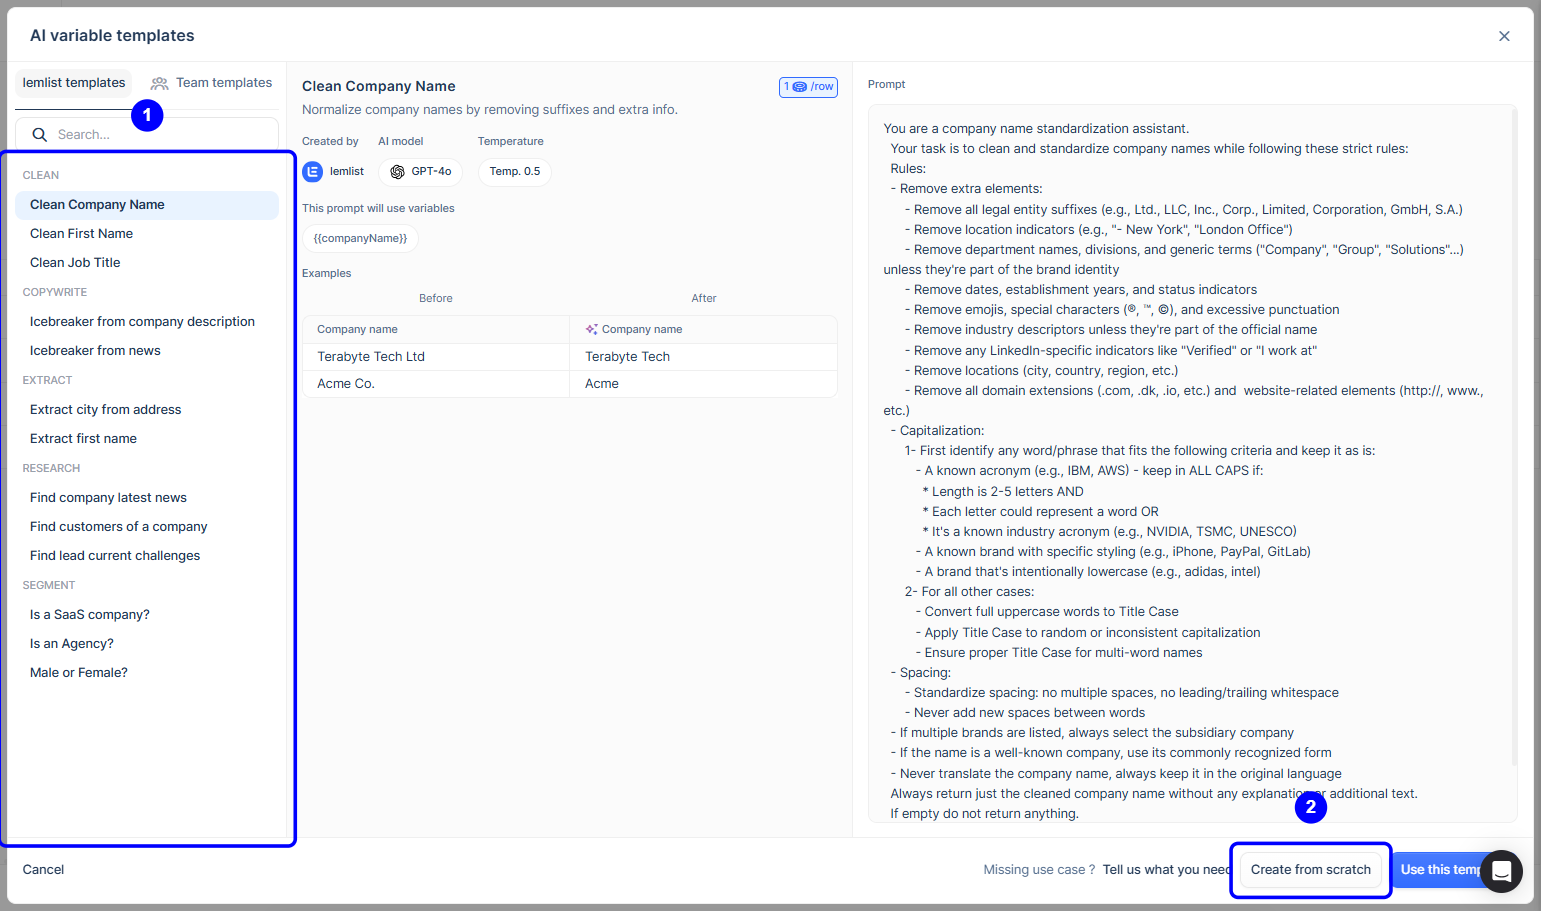Click the COPYWRITE category heading
This screenshot has height=911, width=1541.
55,293
